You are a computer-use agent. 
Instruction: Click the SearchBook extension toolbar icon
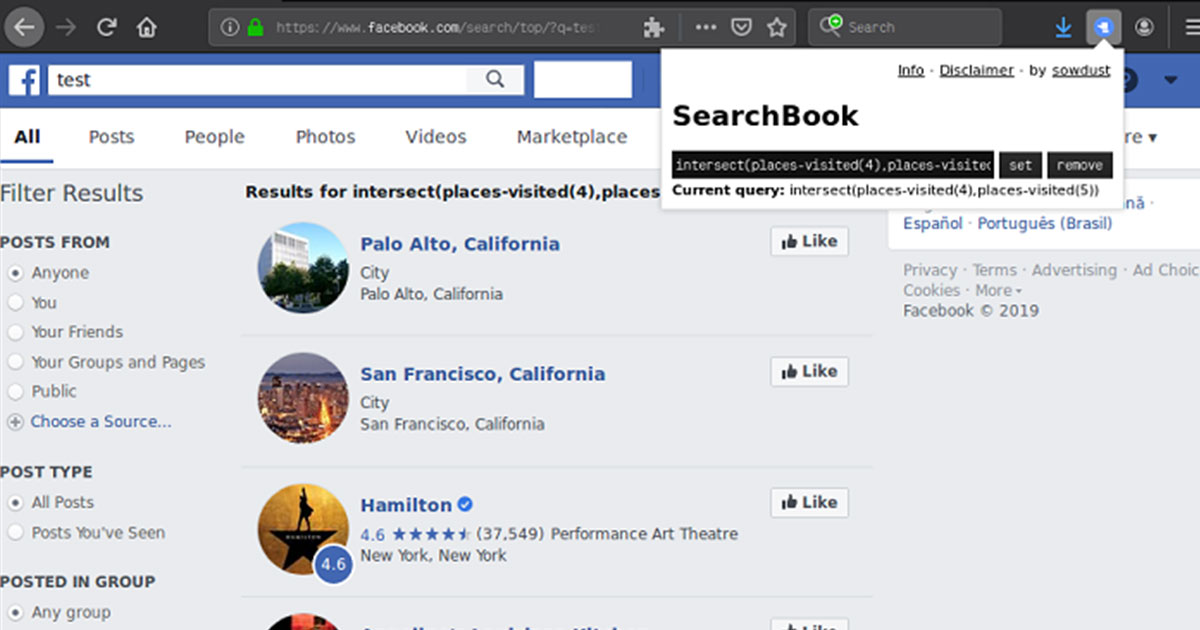(1103, 27)
